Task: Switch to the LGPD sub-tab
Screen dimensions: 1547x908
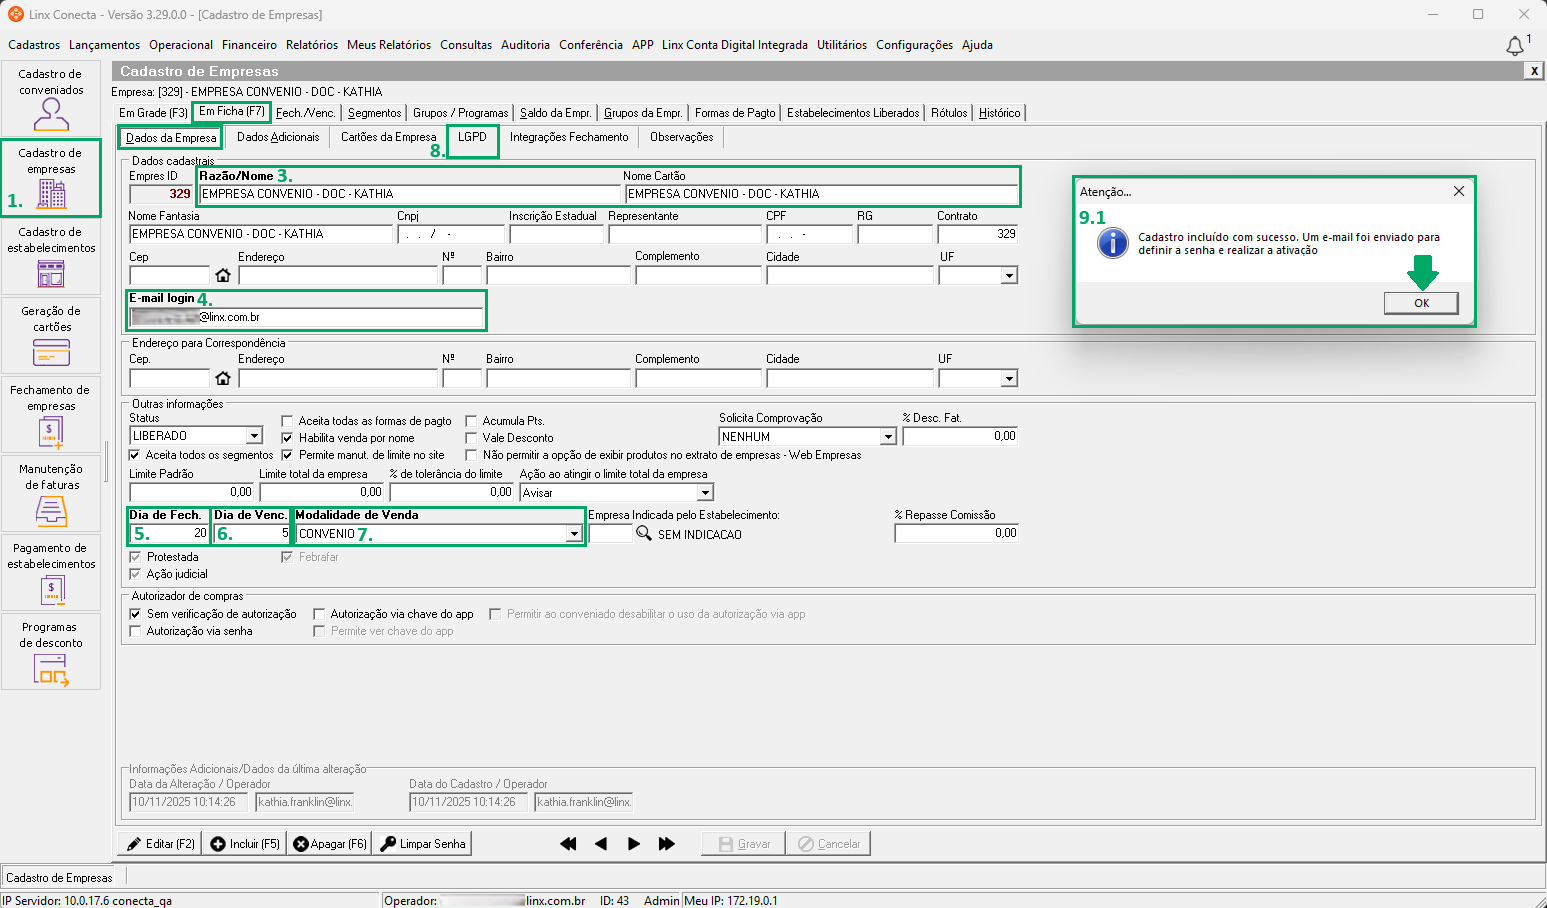Action: pos(472,137)
